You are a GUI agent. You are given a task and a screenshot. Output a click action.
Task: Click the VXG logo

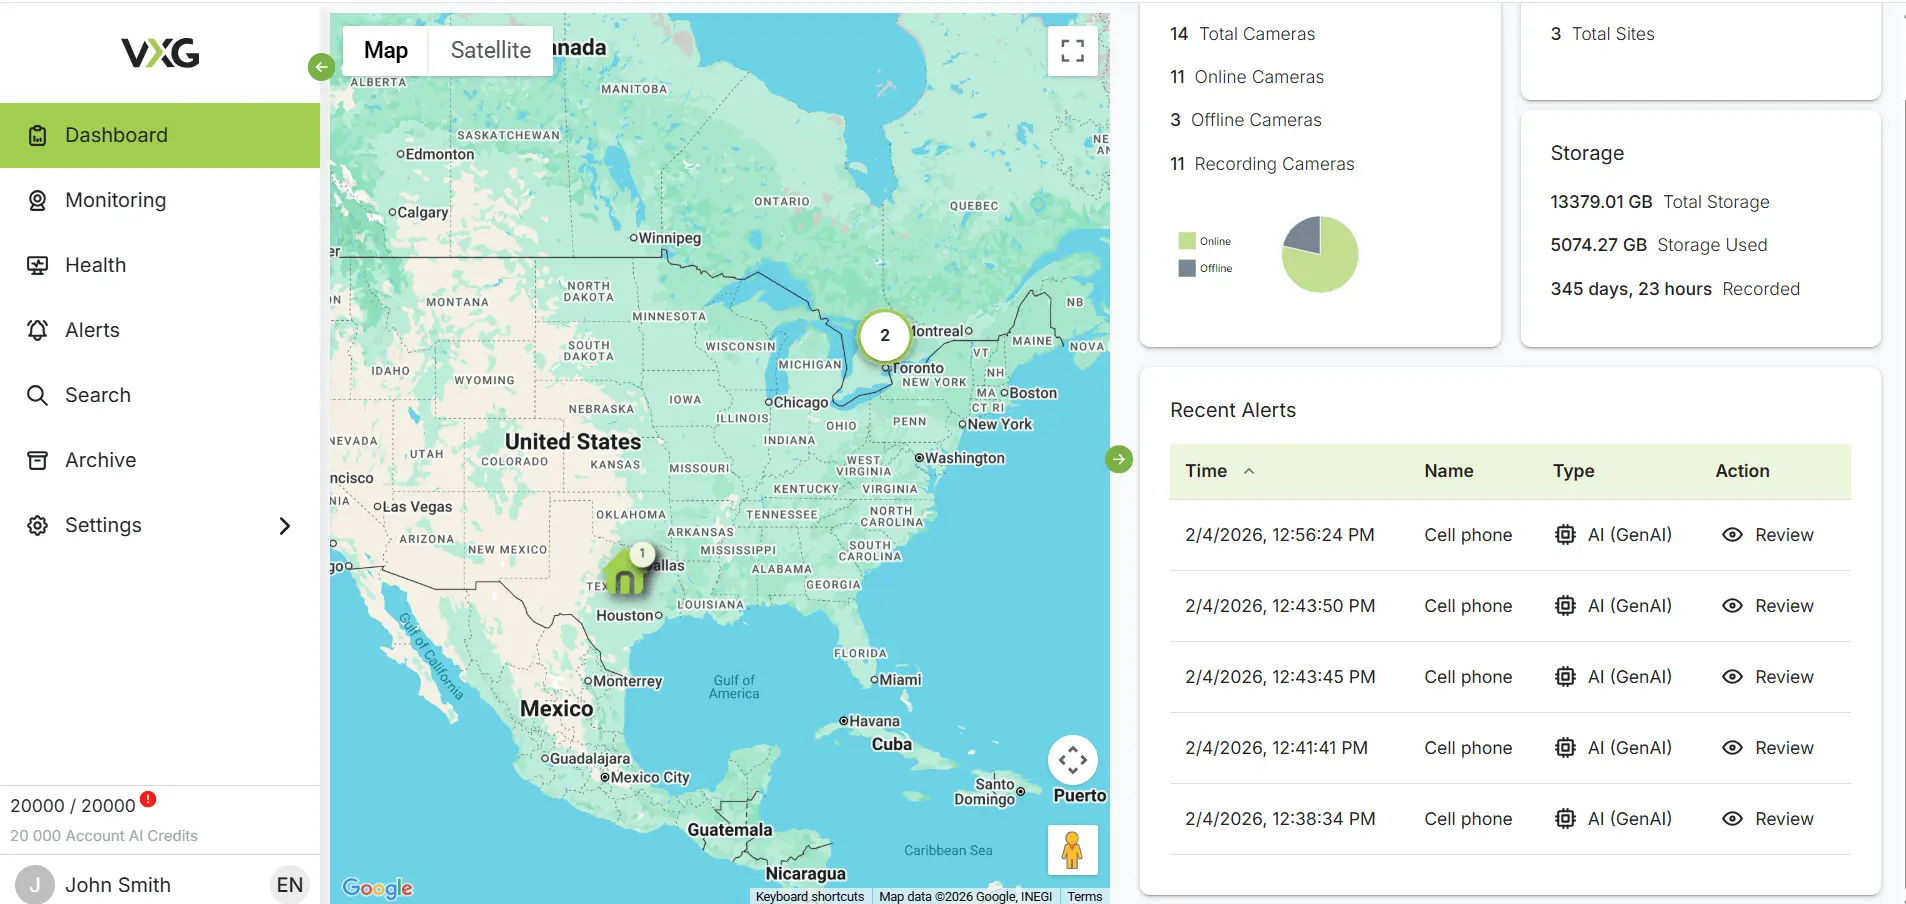click(160, 52)
